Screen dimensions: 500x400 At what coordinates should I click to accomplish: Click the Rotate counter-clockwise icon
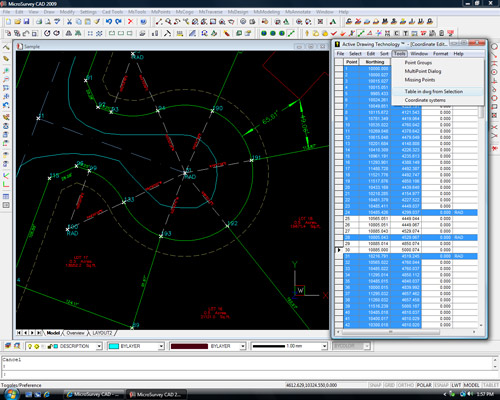point(47,33)
